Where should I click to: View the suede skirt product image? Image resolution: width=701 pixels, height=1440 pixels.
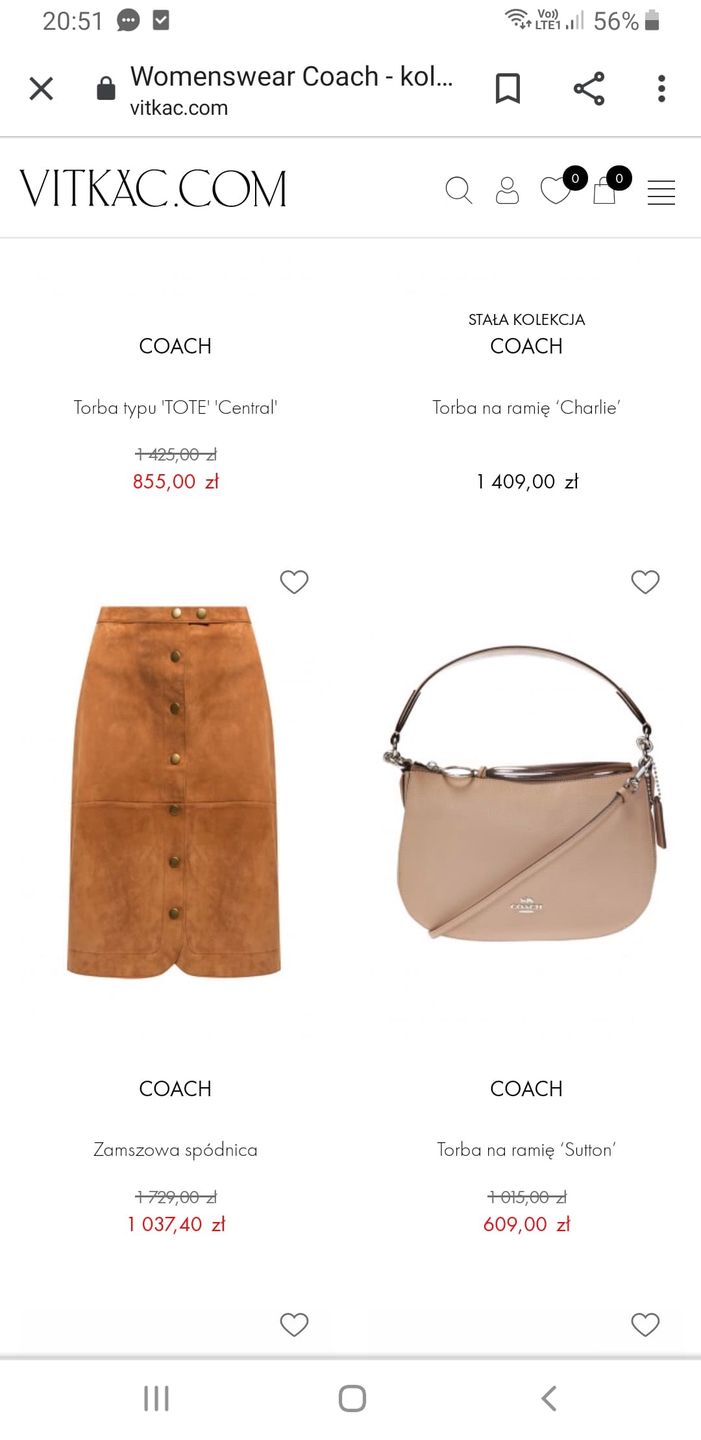[x=174, y=790]
